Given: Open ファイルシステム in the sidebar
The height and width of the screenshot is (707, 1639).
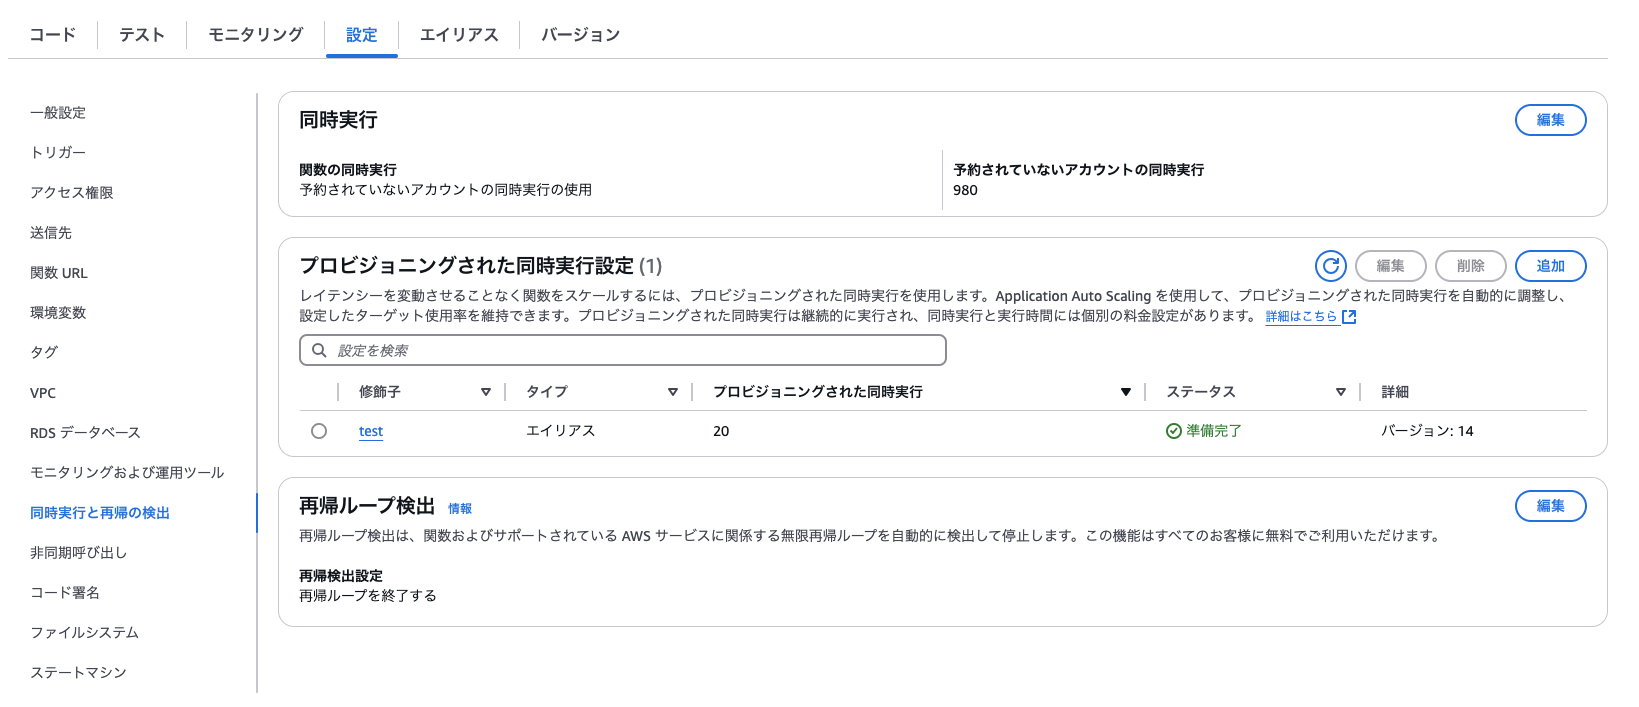Looking at the screenshot, I should [x=85, y=633].
